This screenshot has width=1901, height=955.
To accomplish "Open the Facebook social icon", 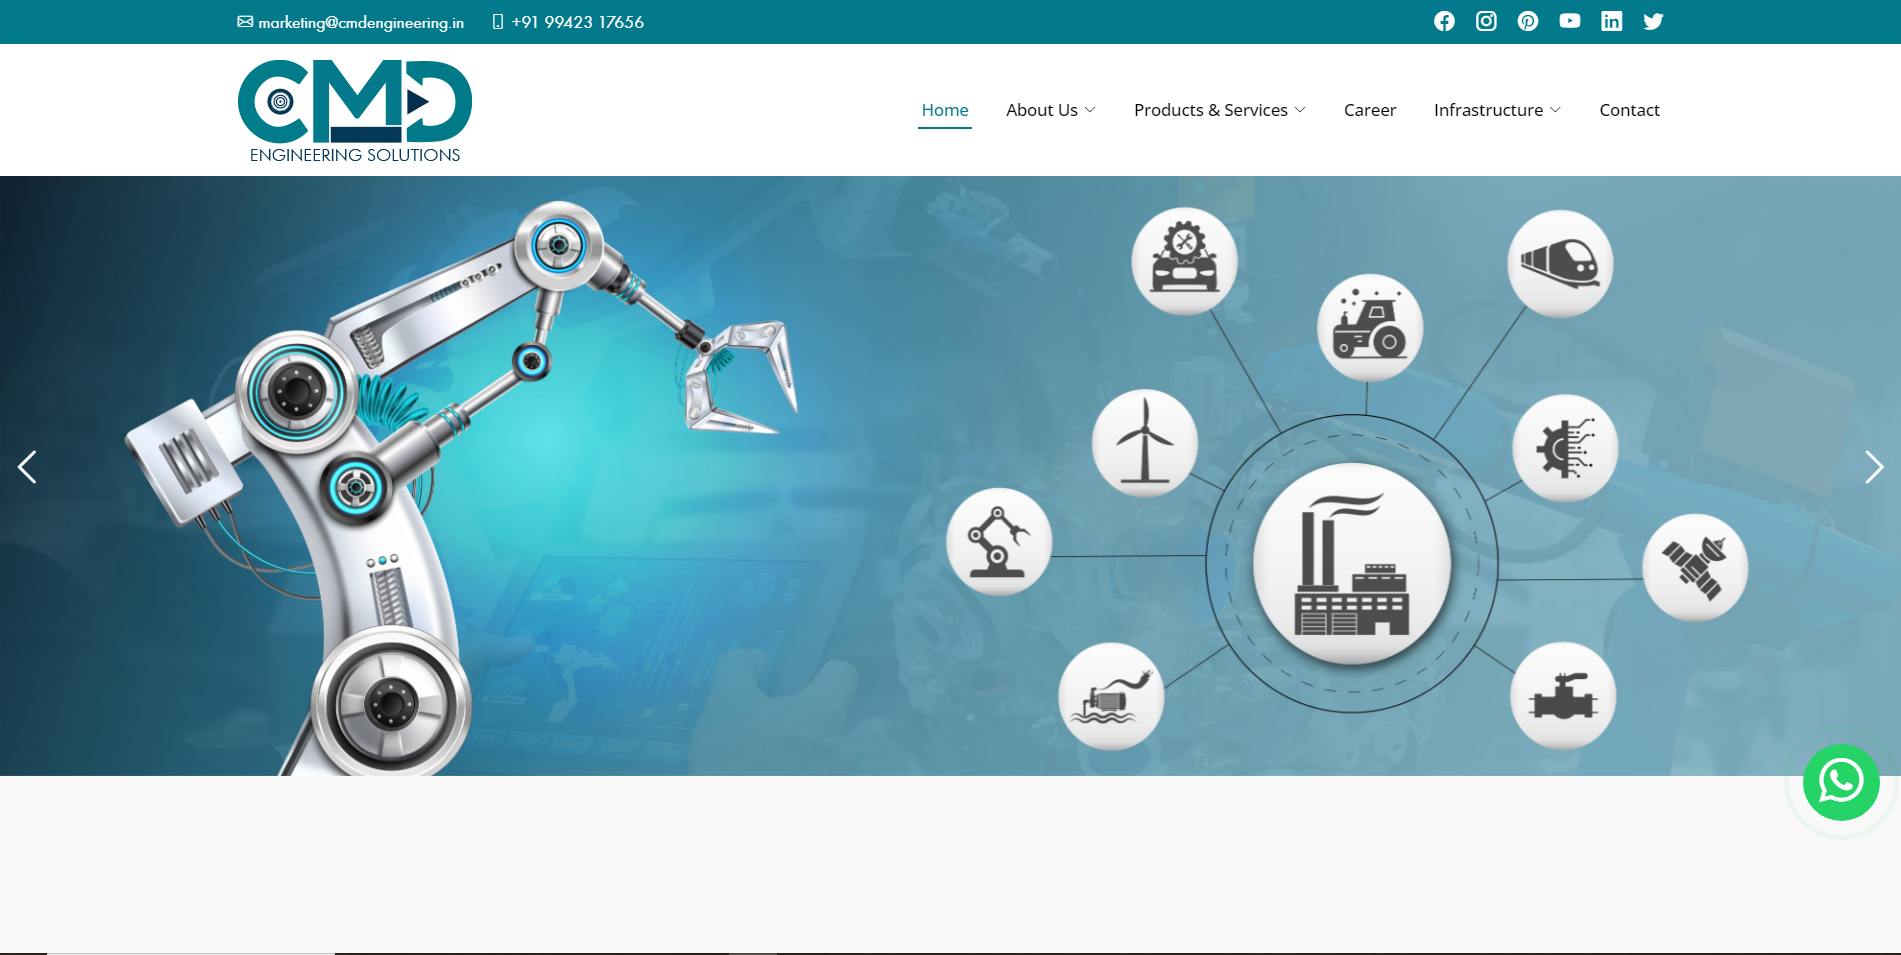I will click(x=1444, y=21).
